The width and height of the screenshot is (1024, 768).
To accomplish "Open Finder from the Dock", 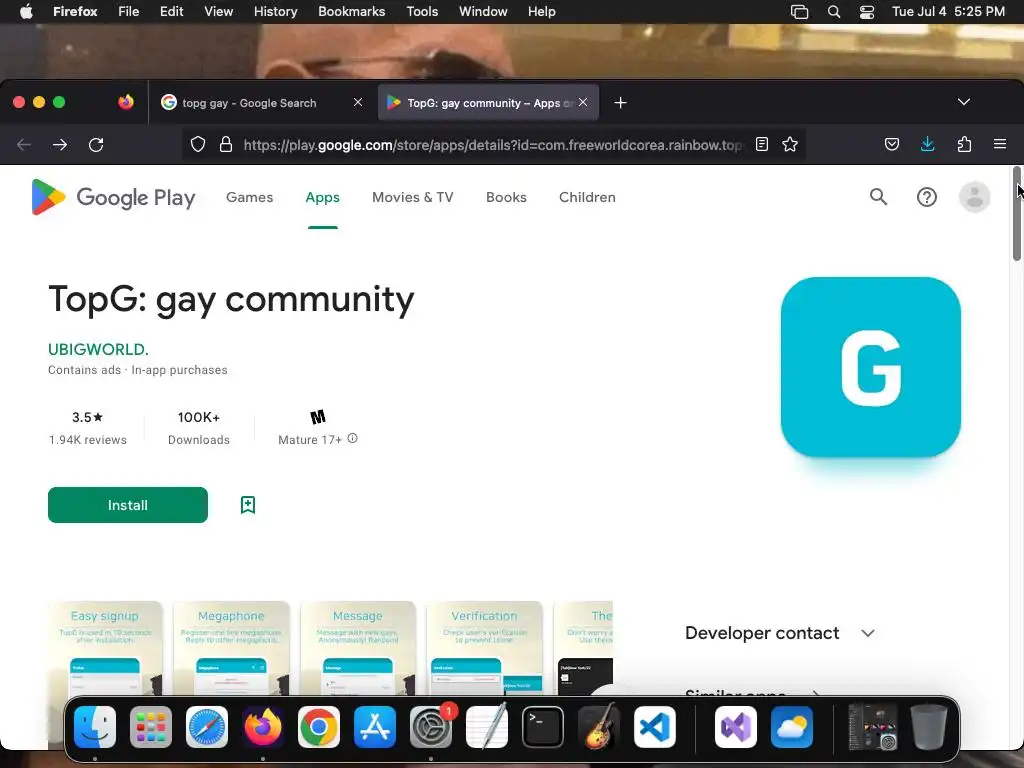I will [x=95, y=727].
